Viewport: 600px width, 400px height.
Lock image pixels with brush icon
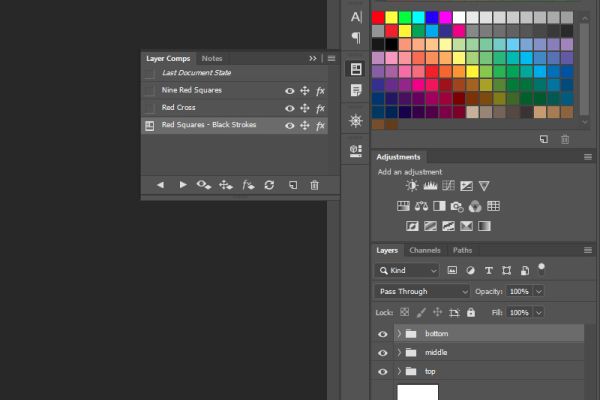point(421,313)
